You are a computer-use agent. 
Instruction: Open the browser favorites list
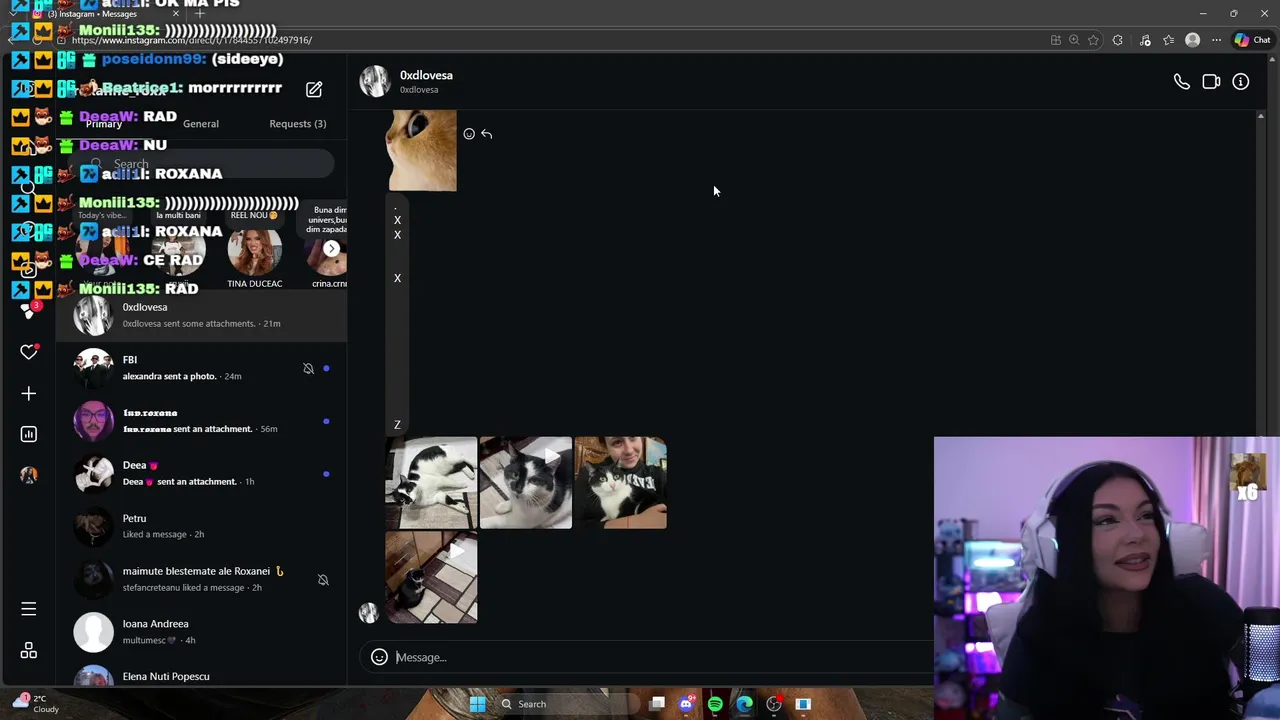point(1168,40)
